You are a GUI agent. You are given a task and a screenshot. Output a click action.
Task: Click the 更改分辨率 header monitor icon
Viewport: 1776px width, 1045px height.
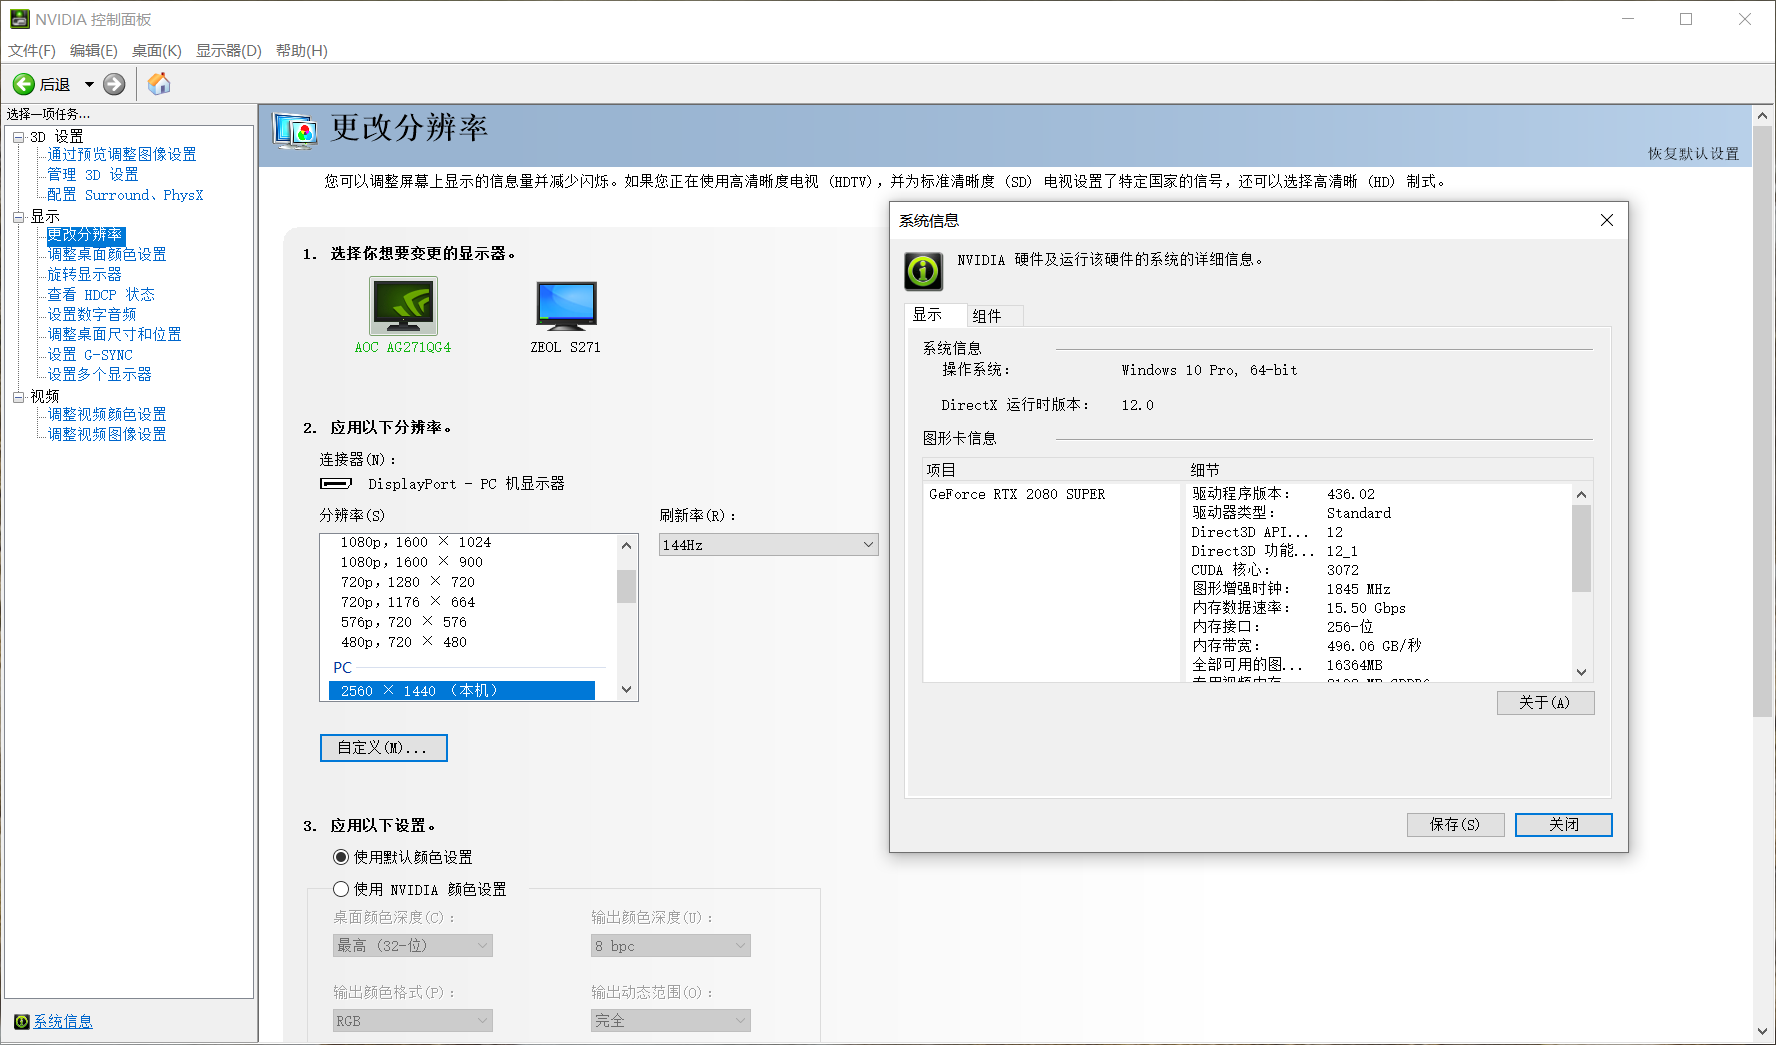coord(294,131)
